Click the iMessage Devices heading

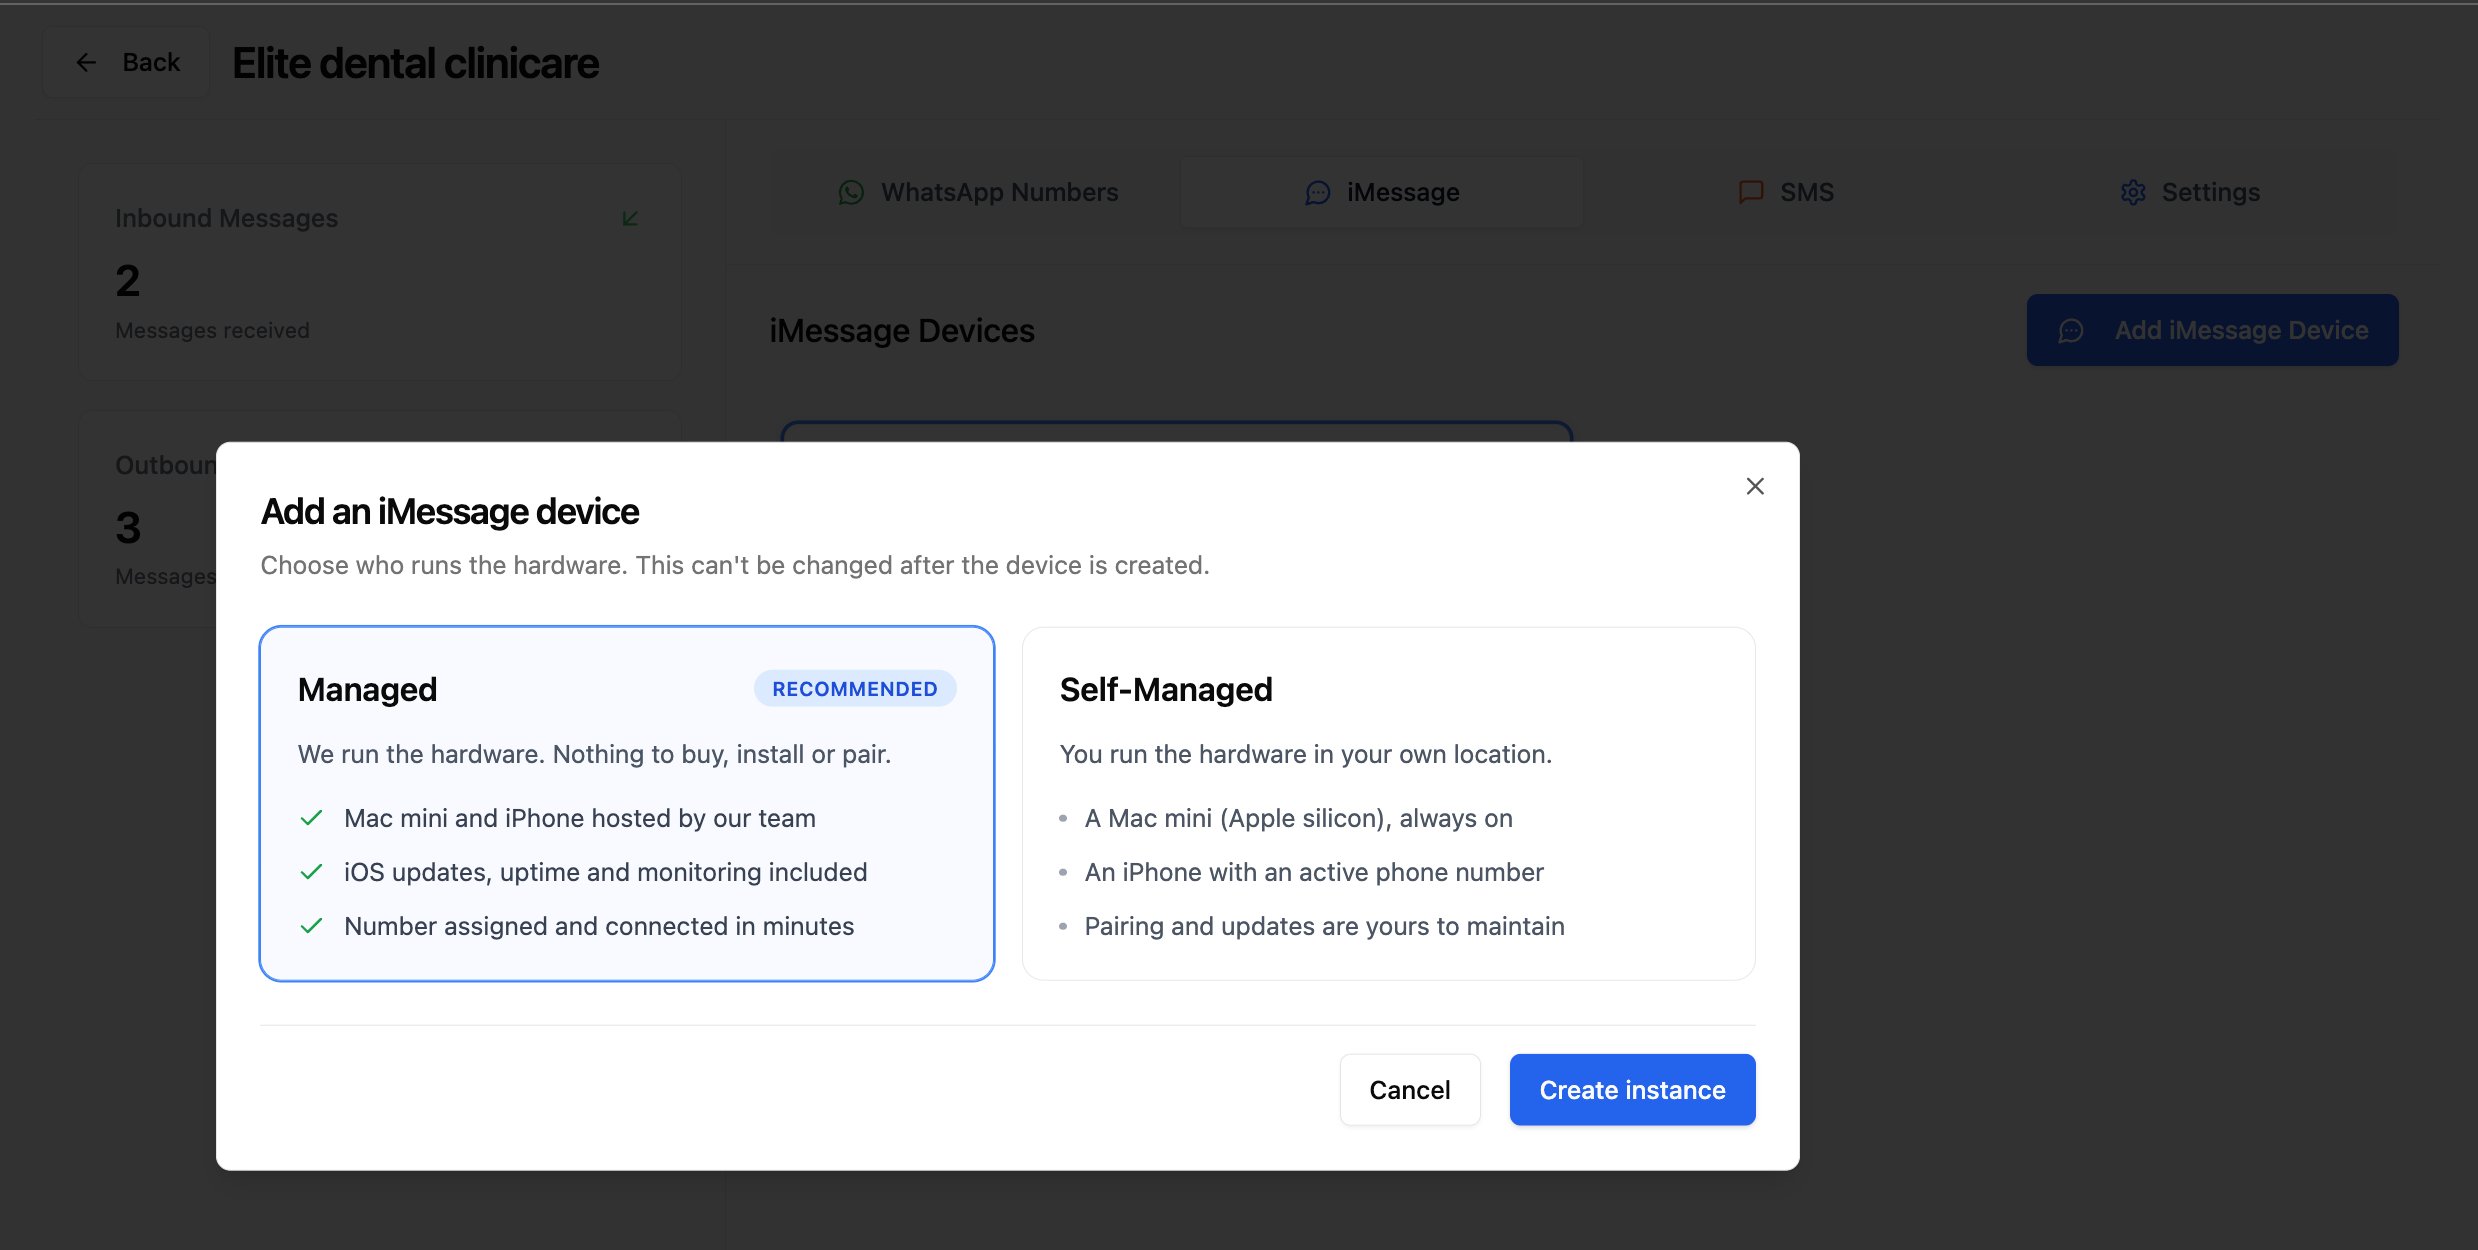click(902, 331)
